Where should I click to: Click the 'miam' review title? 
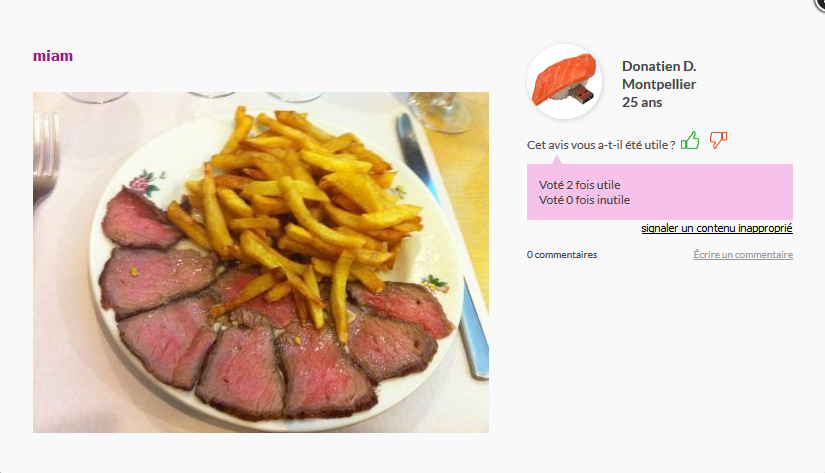tap(53, 56)
